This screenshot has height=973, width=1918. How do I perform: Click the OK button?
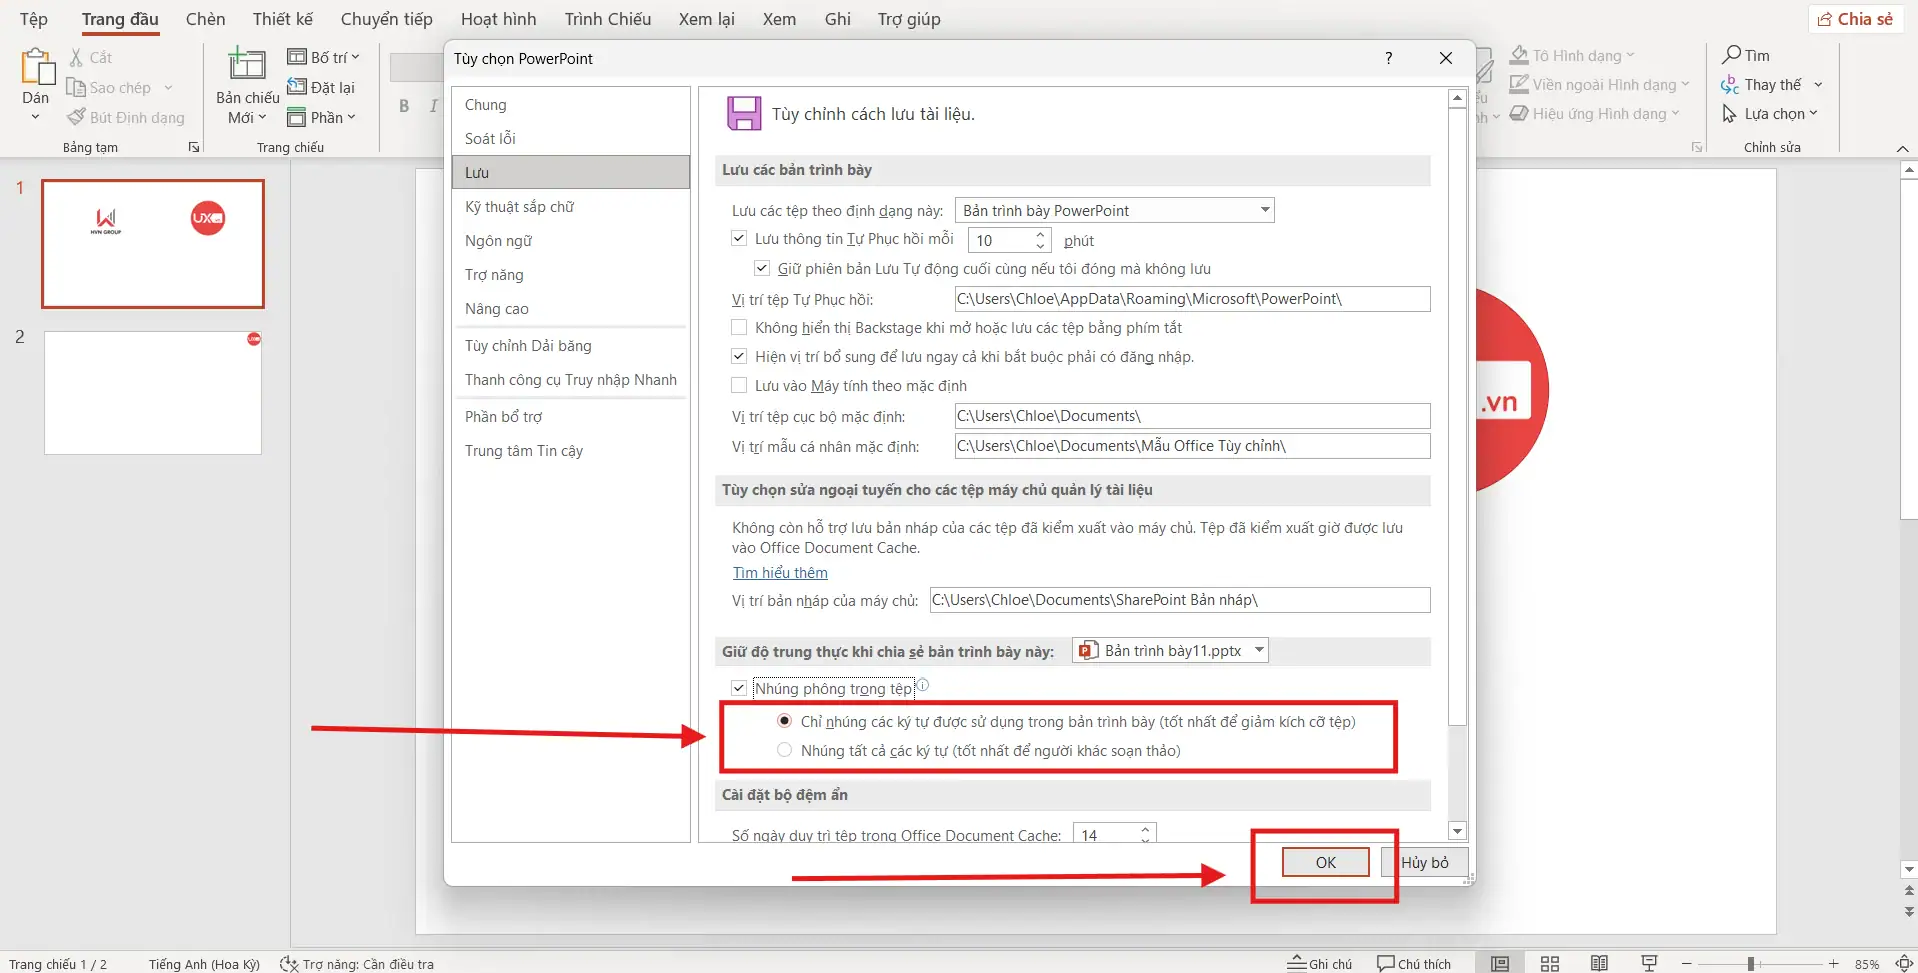point(1325,861)
